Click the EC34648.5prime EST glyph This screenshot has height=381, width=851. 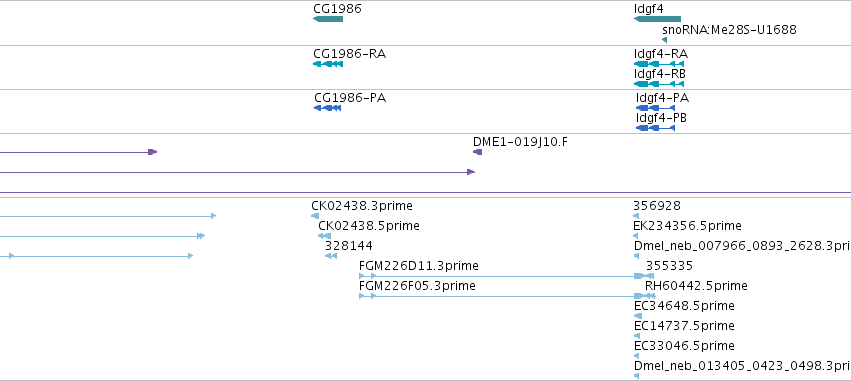point(638,316)
